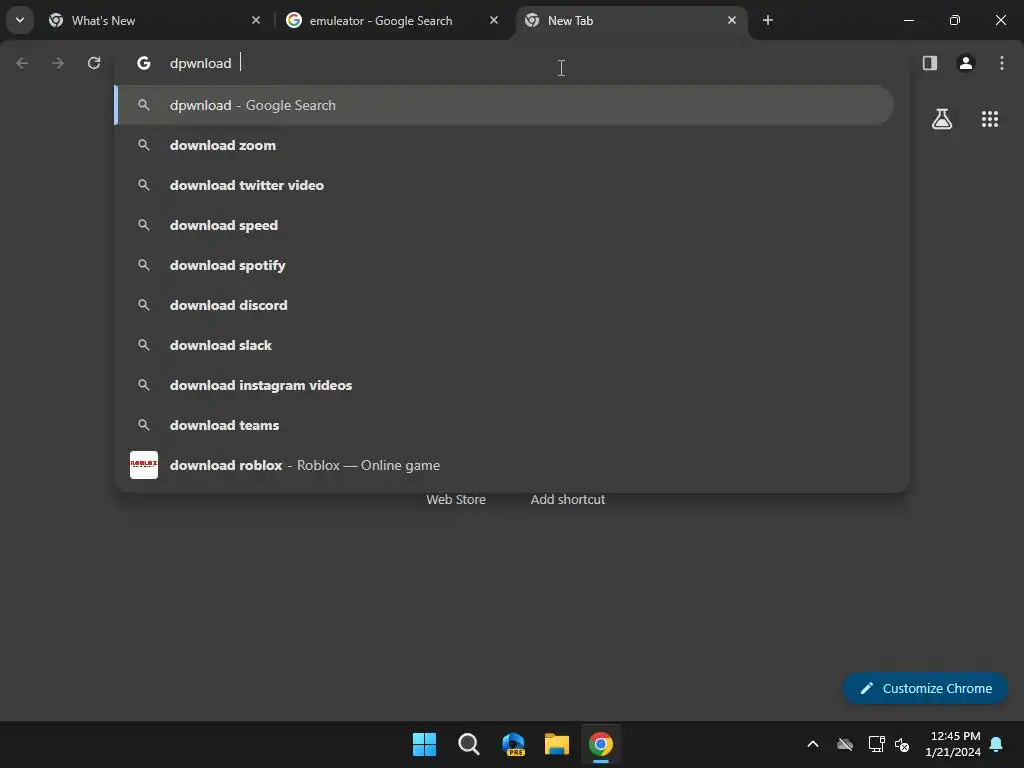Screen dimensions: 1024x768
Task: Open the clock showing 12:45 PM
Action: pyautogui.click(x=953, y=744)
